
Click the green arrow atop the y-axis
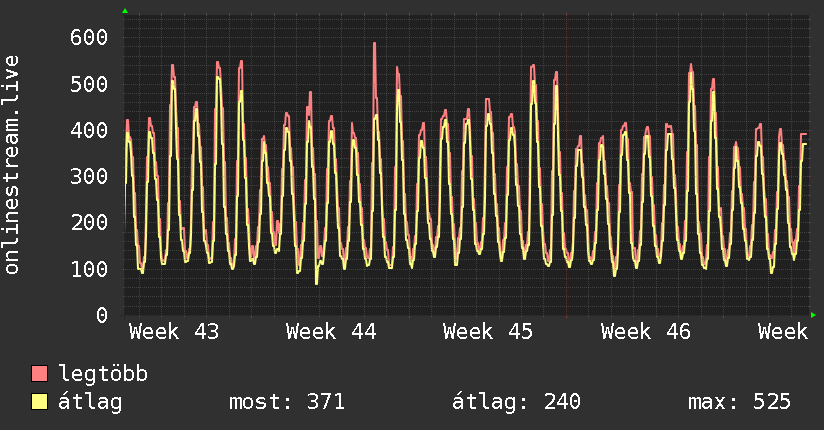(125, 11)
